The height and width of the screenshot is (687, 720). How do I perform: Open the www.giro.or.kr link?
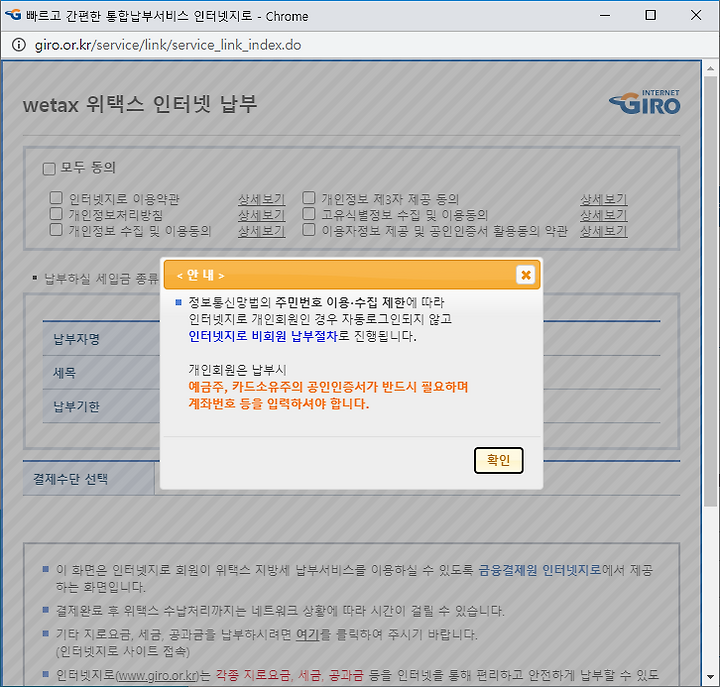(157, 675)
